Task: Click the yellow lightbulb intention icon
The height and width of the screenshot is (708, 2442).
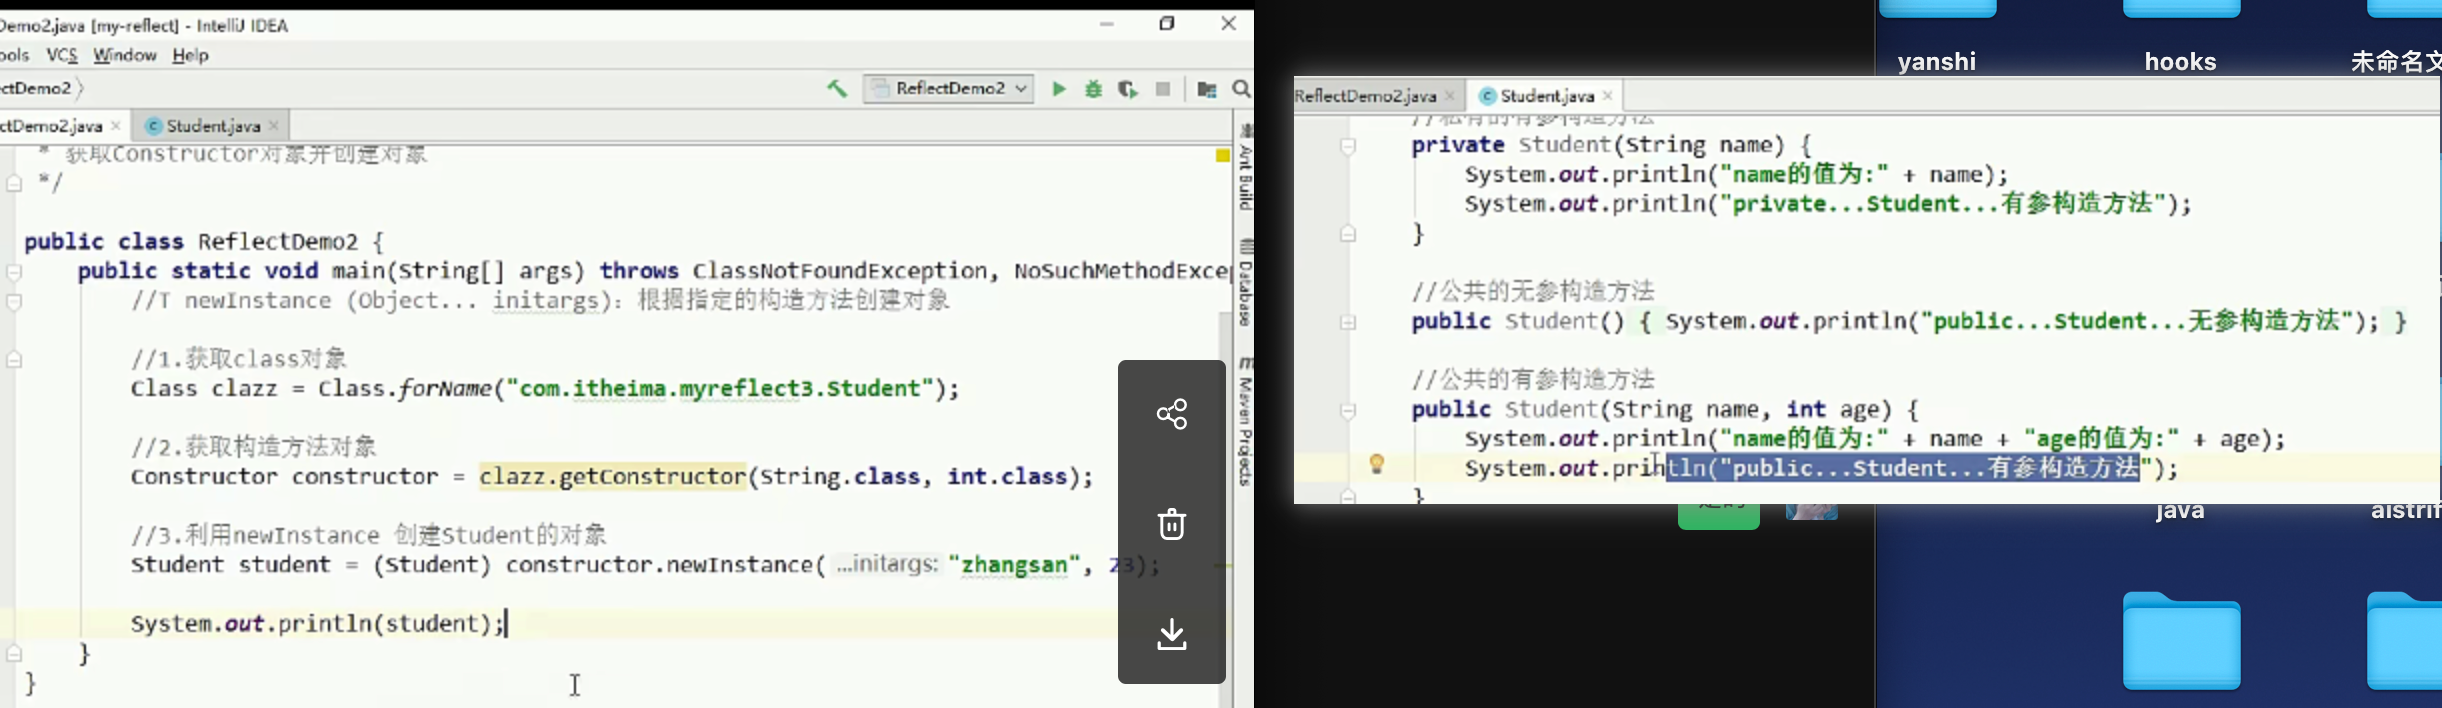Action: coord(1377,464)
